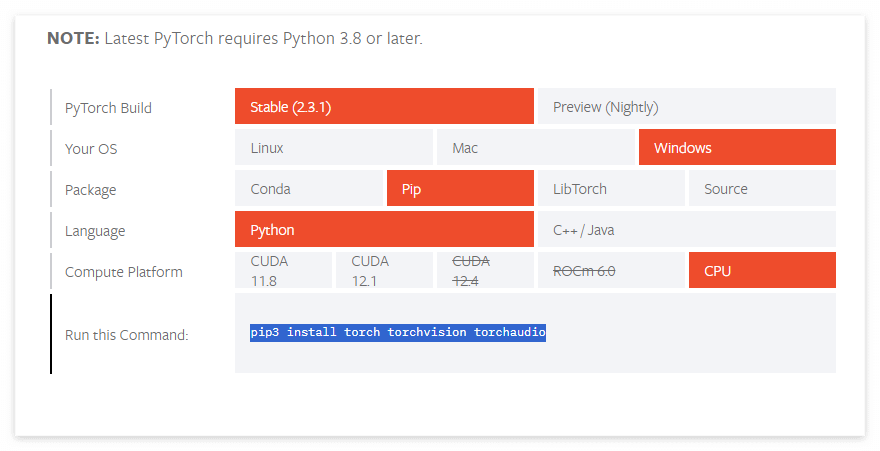Select Windows as your OS
880x451 pixels.
[x=737, y=148]
